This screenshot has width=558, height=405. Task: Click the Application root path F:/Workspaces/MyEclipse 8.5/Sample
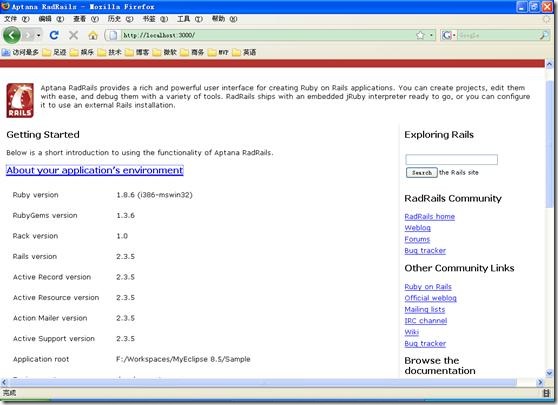point(183,359)
